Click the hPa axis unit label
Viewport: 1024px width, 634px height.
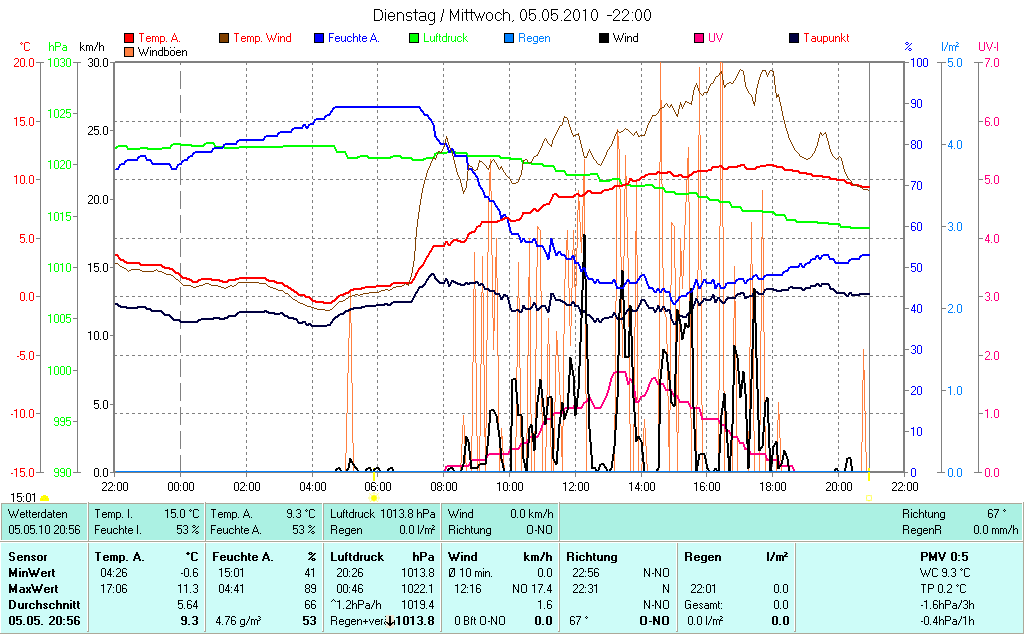tap(57, 47)
